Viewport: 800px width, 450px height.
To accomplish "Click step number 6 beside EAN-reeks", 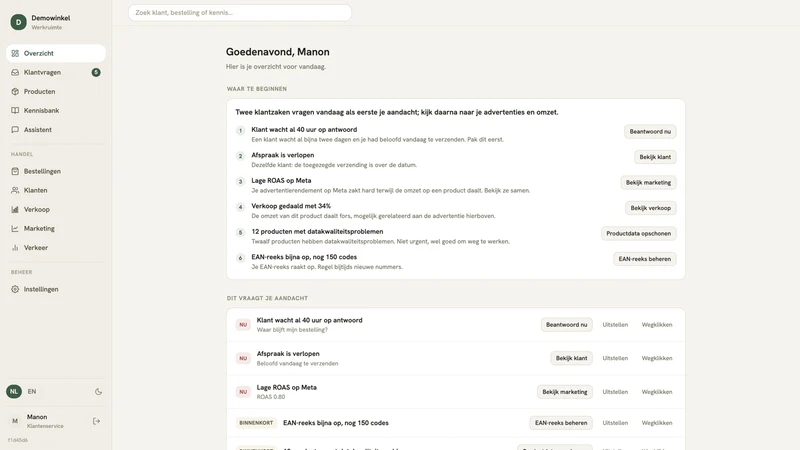I will tap(240, 258).
